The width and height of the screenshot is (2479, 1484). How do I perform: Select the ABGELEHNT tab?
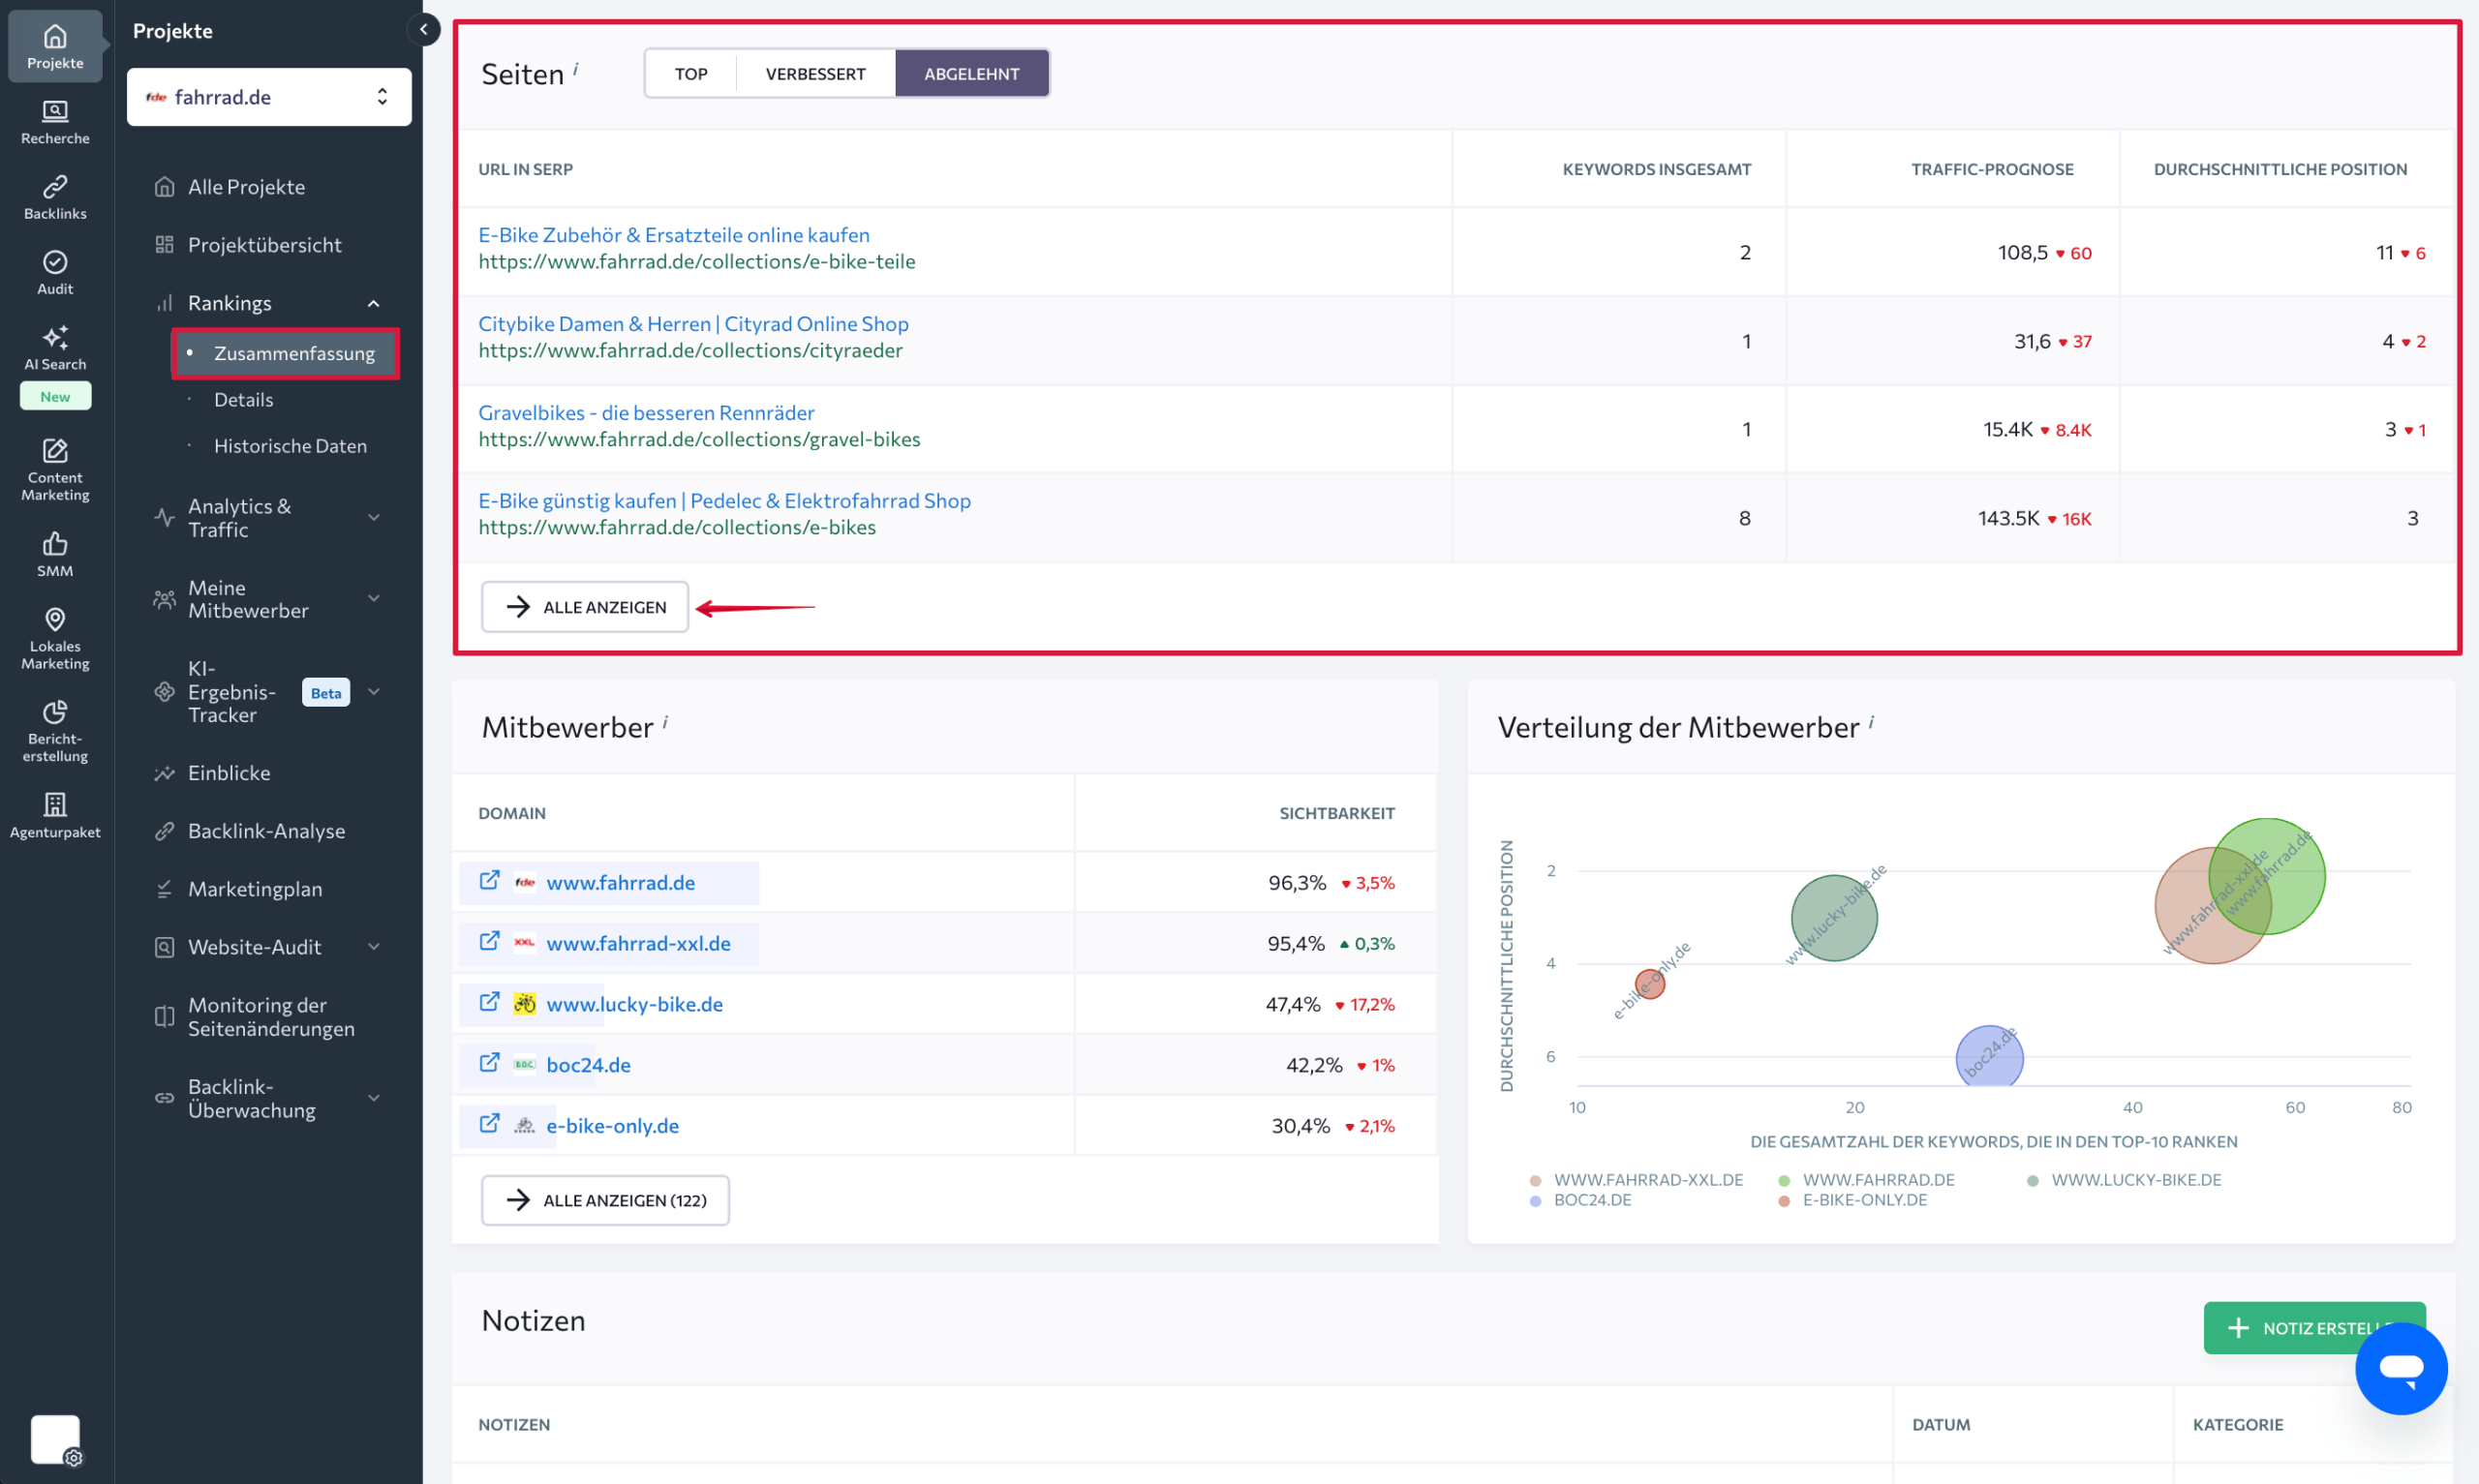[971, 73]
